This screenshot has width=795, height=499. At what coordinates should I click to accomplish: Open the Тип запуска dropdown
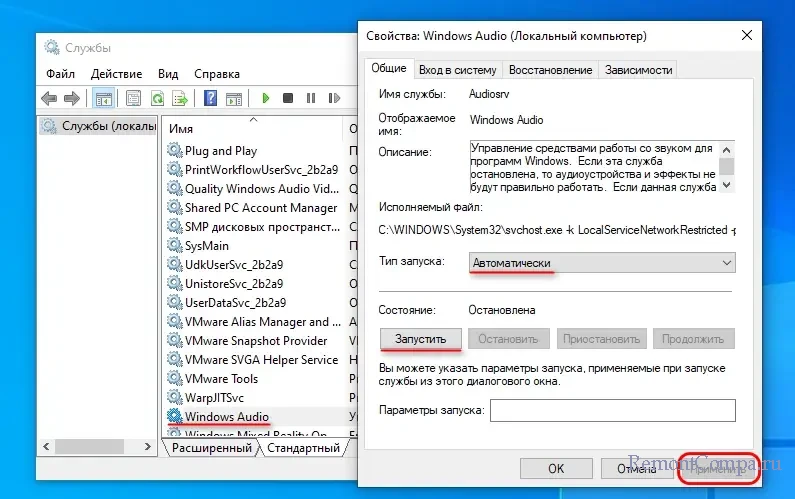click(x=602, y=263)
